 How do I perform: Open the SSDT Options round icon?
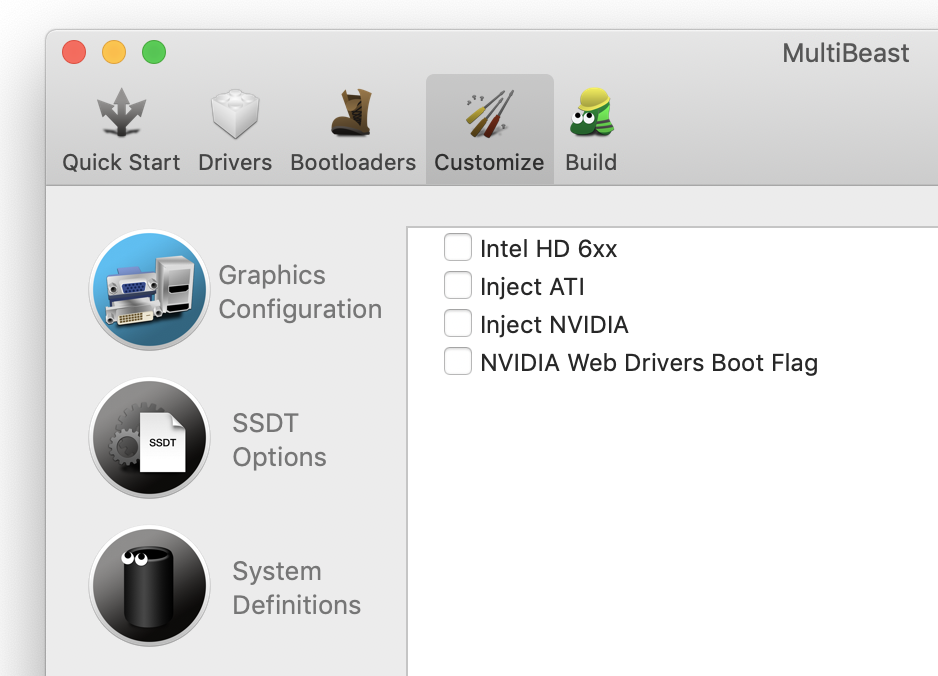coord(150,438)
